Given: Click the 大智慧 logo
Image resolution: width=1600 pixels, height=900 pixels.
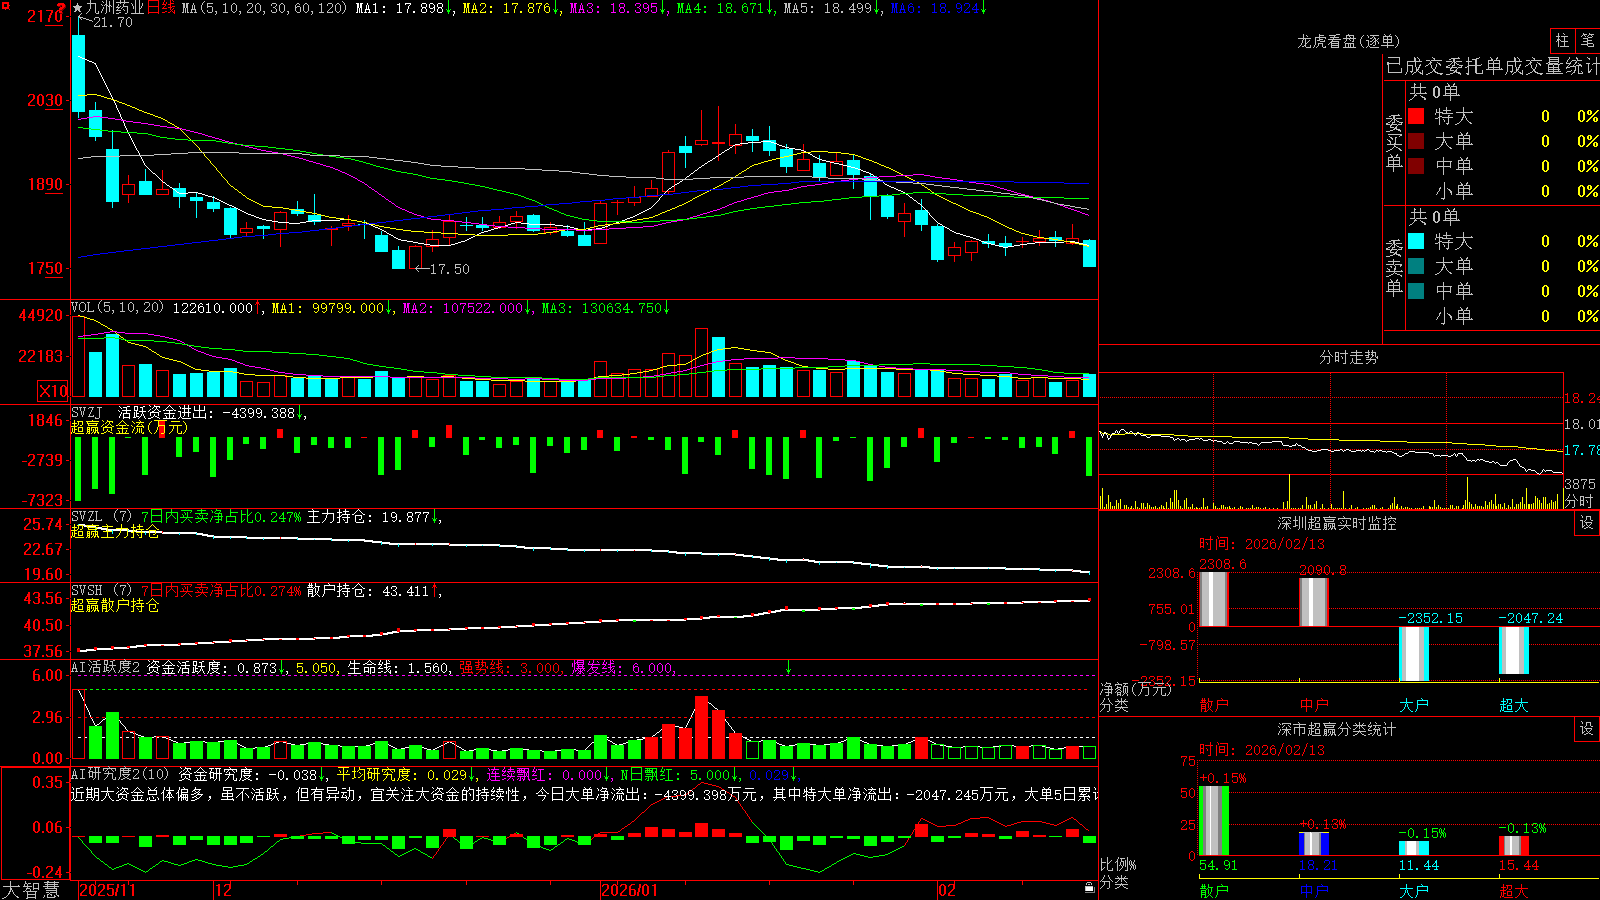Looking at the screenshot, I should click(x=31, y=890).
